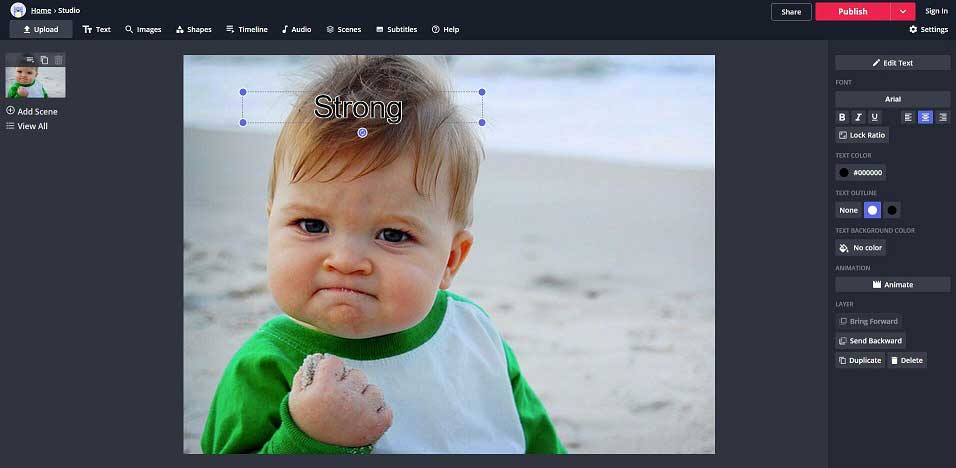Open the Arial font dropdown
The image size is (956, 468).
892,99
